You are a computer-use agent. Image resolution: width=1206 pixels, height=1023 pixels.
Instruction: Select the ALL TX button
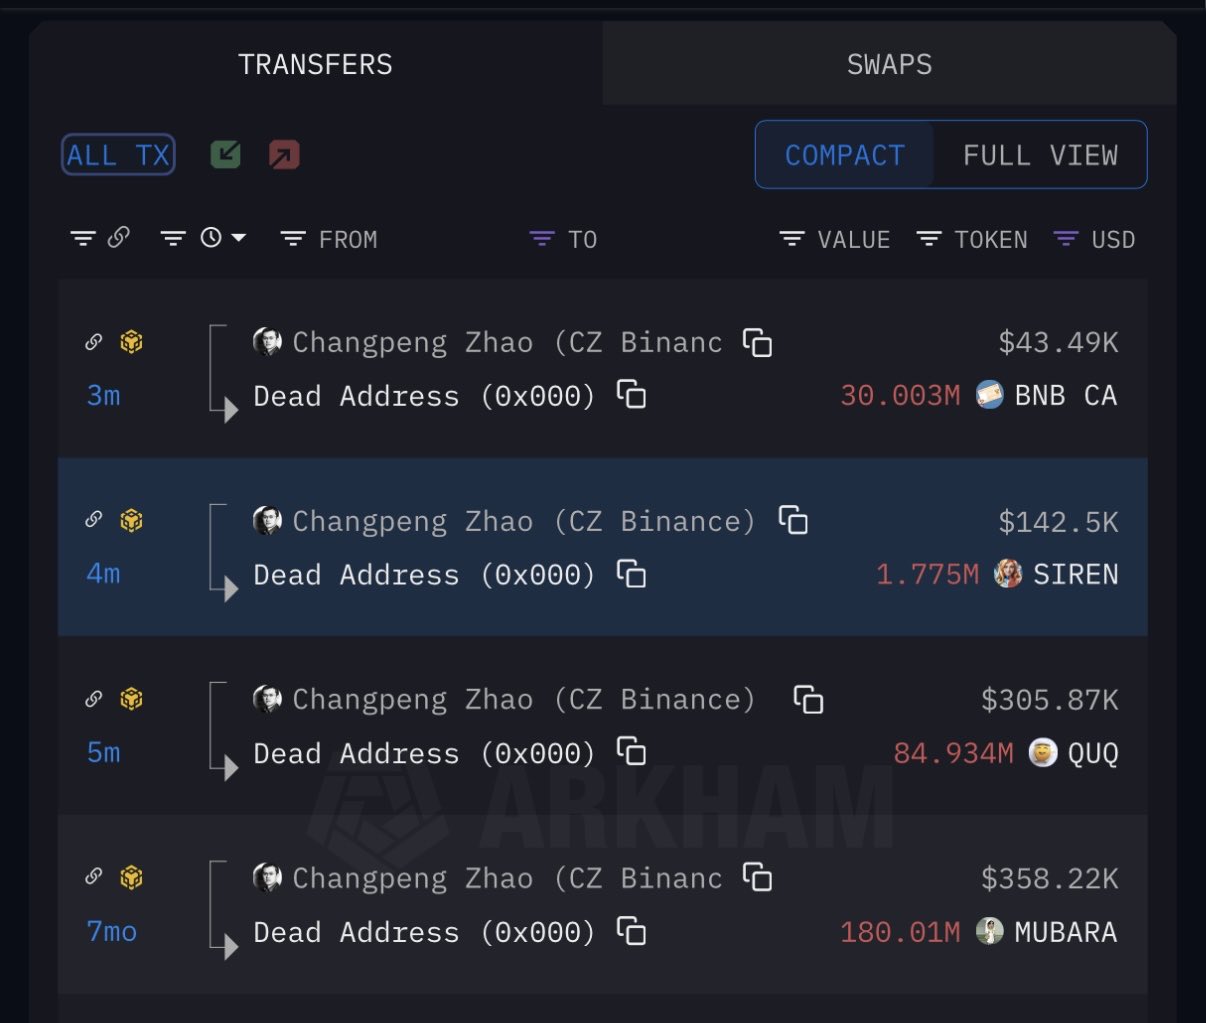pos(118,155)
